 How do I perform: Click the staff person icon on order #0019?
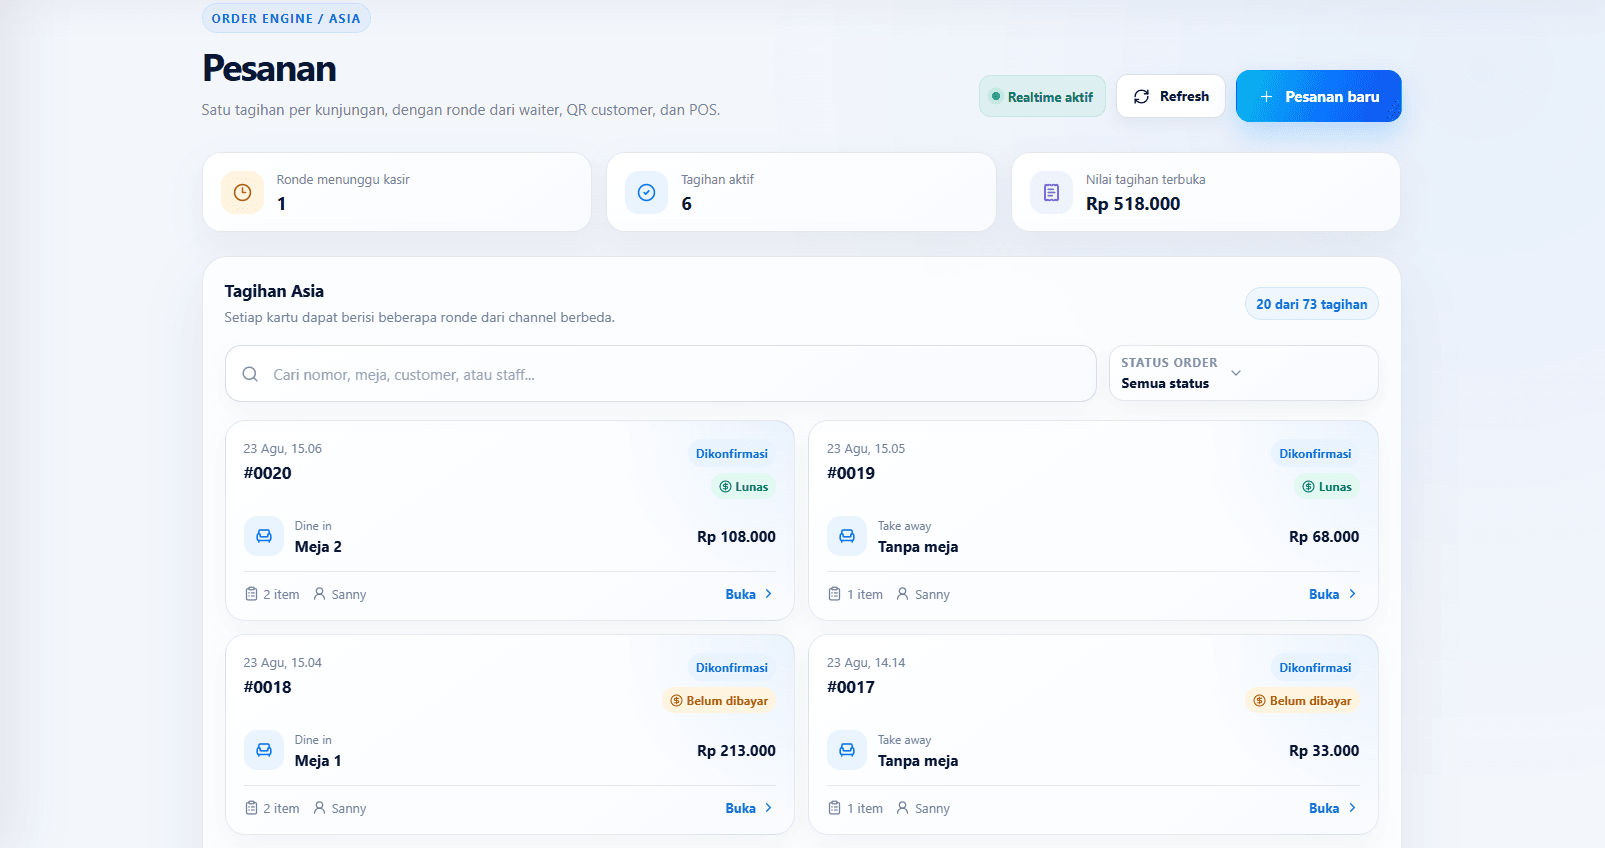[903, 594]
